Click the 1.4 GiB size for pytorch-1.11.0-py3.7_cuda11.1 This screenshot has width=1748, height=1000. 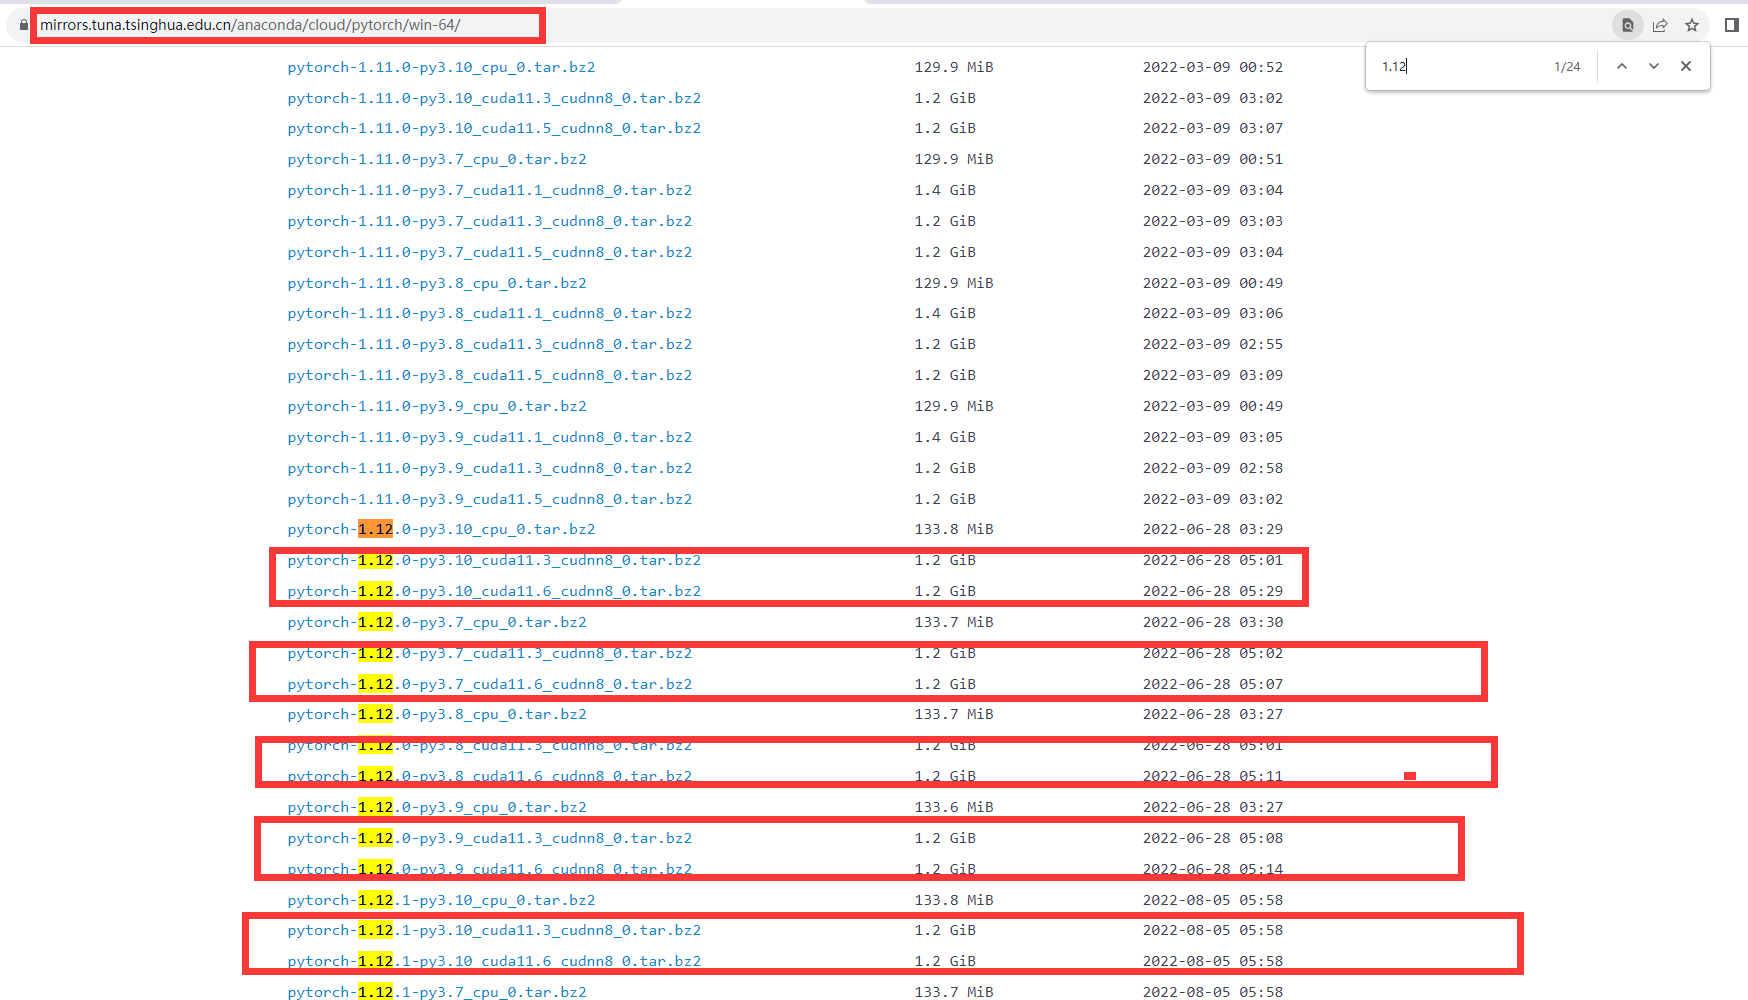(945, 190)
